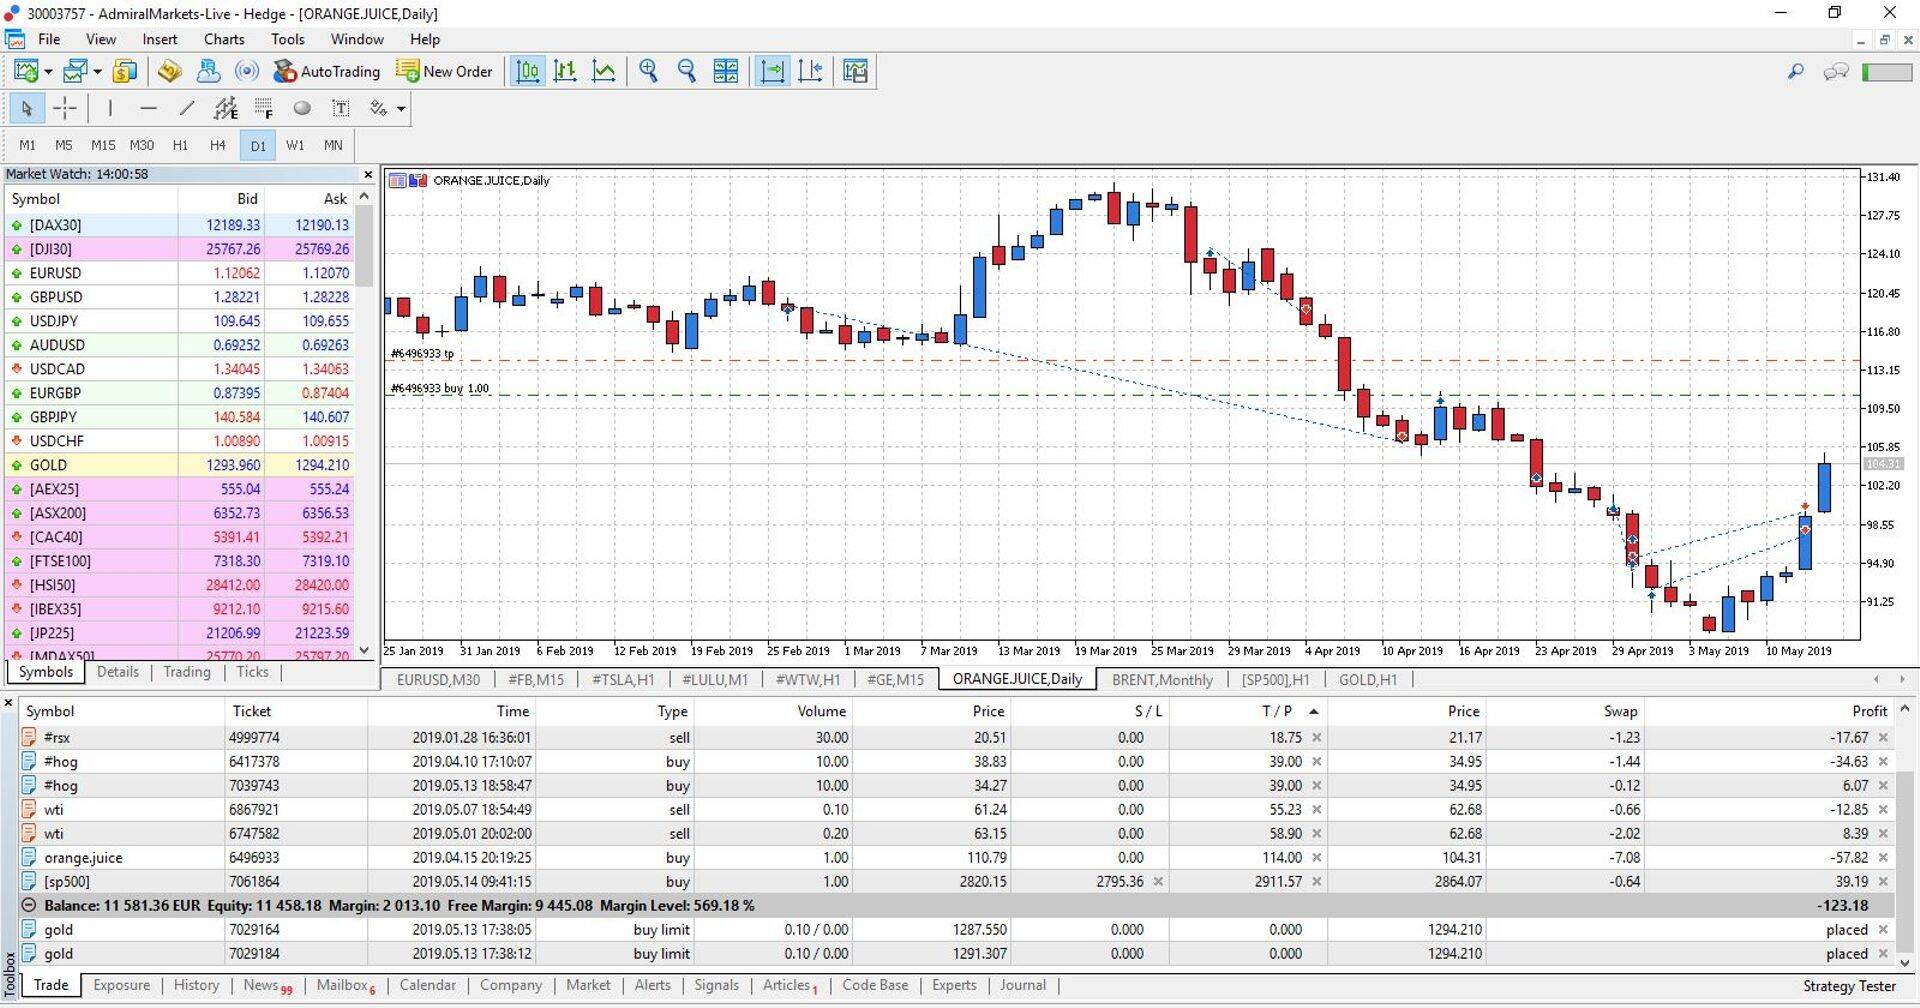Switch chart to line chart view
This screenshot has width=1920, height=1008.
(604, 71)
